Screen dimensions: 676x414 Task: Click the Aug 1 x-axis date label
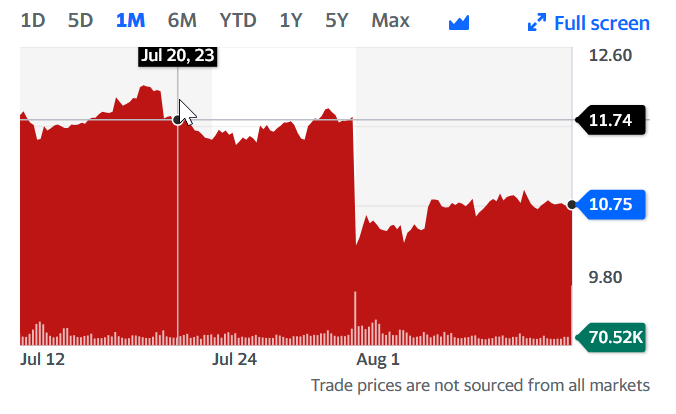(379, 358)
